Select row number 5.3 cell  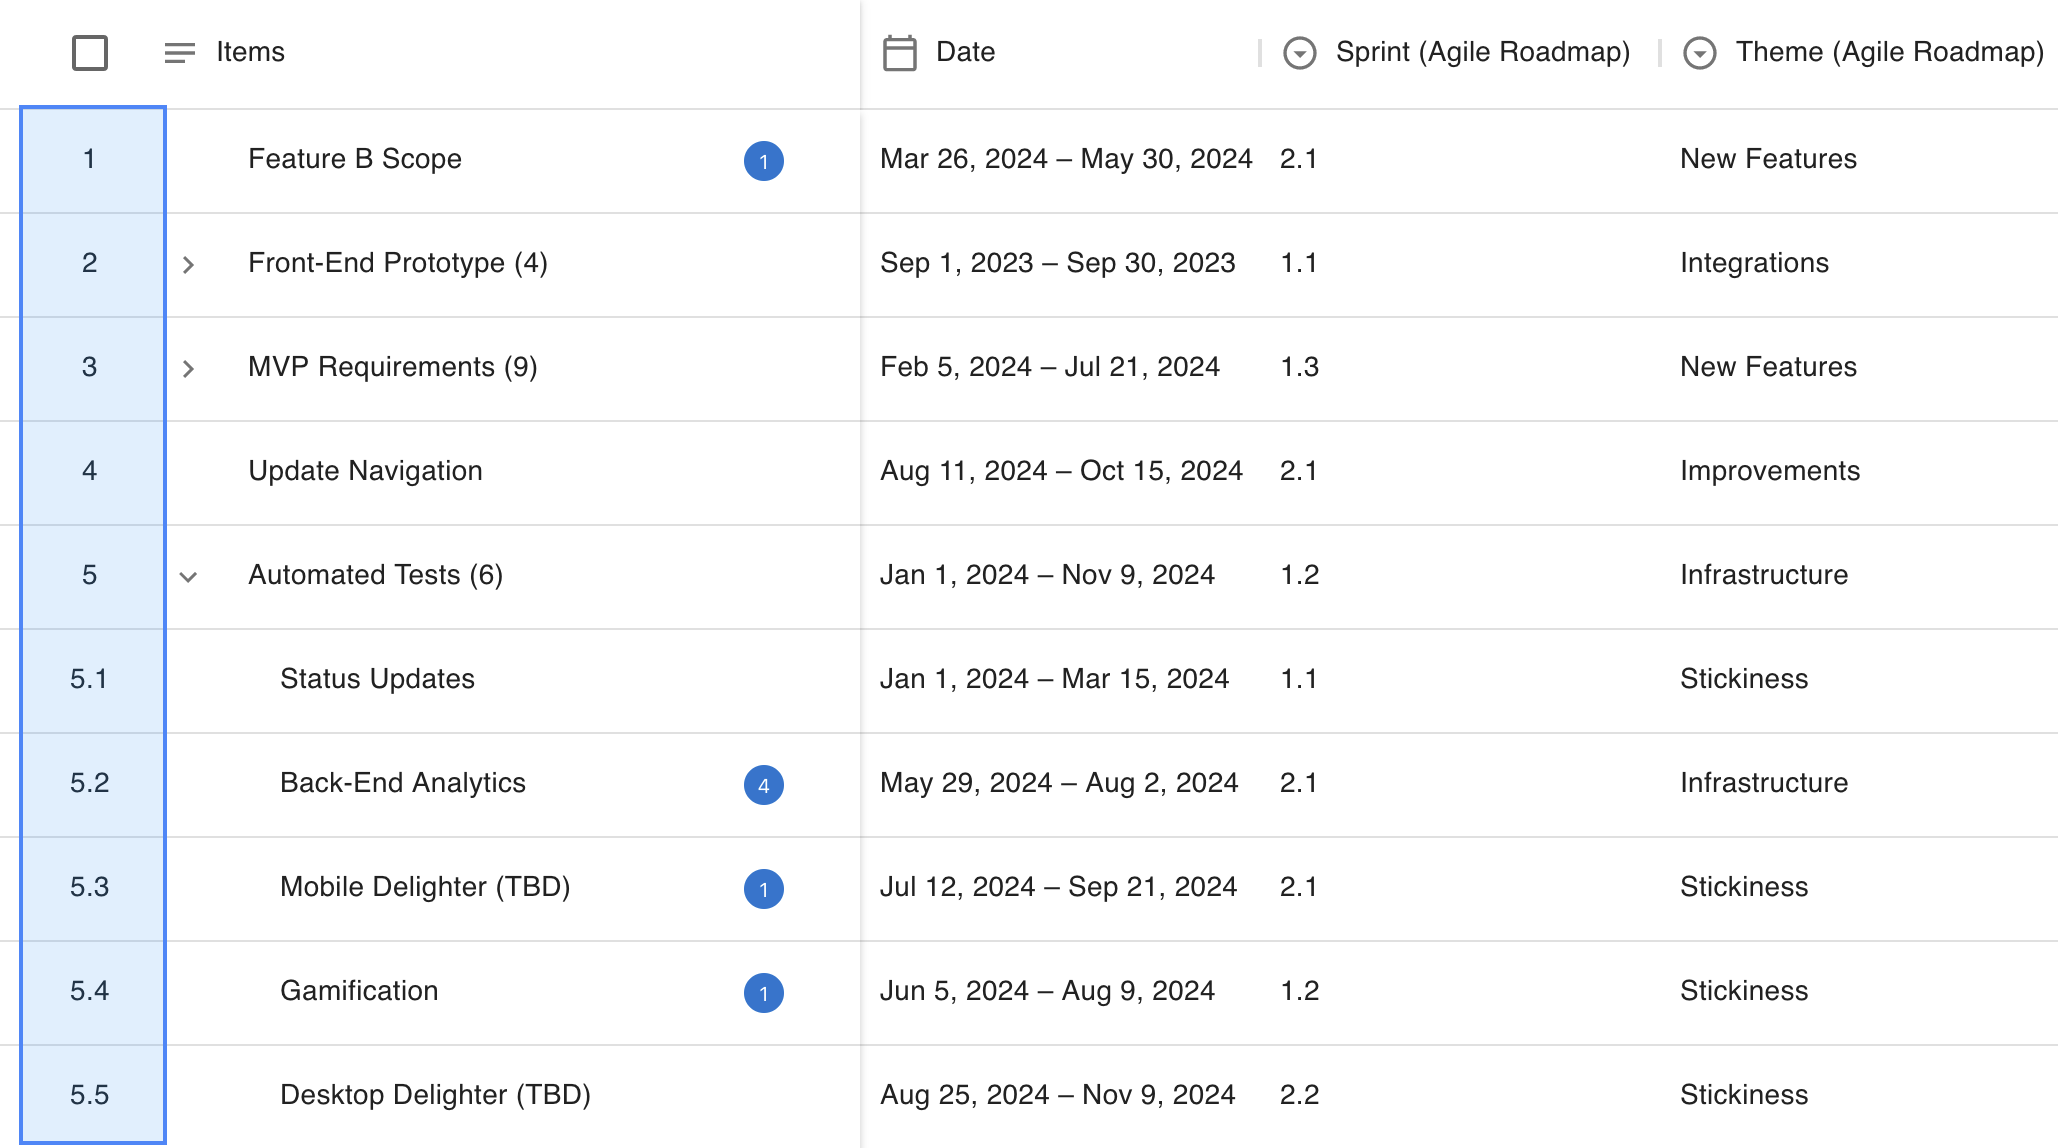tap(90, 887)
